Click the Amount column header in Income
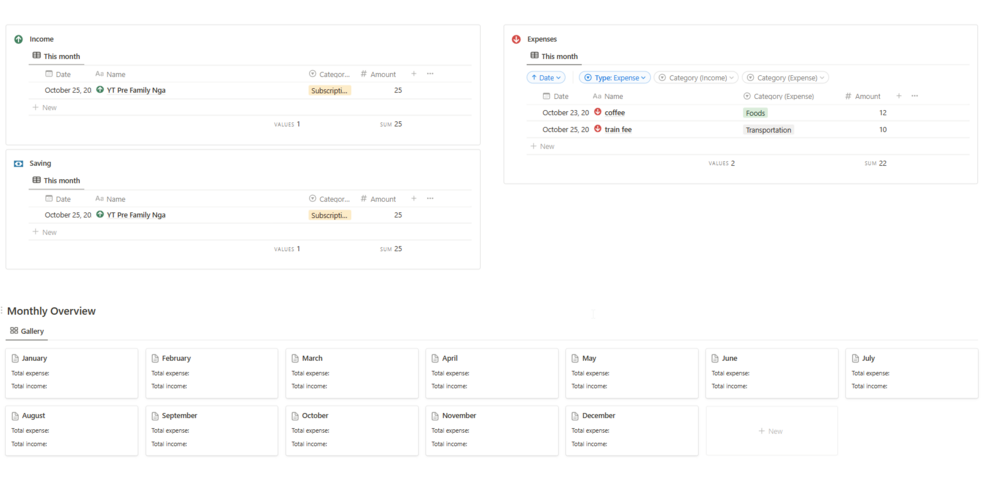1005x481 pixels. pyautogui.click(x=379, y=74)
